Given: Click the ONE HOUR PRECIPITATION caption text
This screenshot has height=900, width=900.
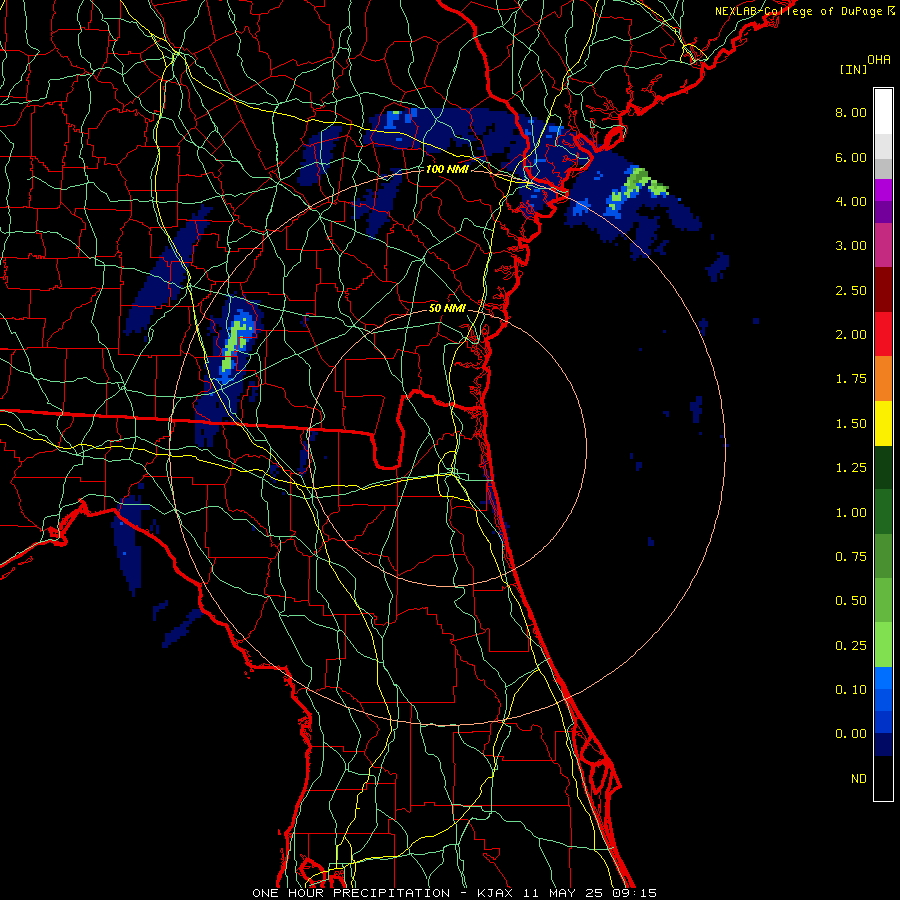Looking at the screenshot, I should pyautogui.click(x=351, y=893).
